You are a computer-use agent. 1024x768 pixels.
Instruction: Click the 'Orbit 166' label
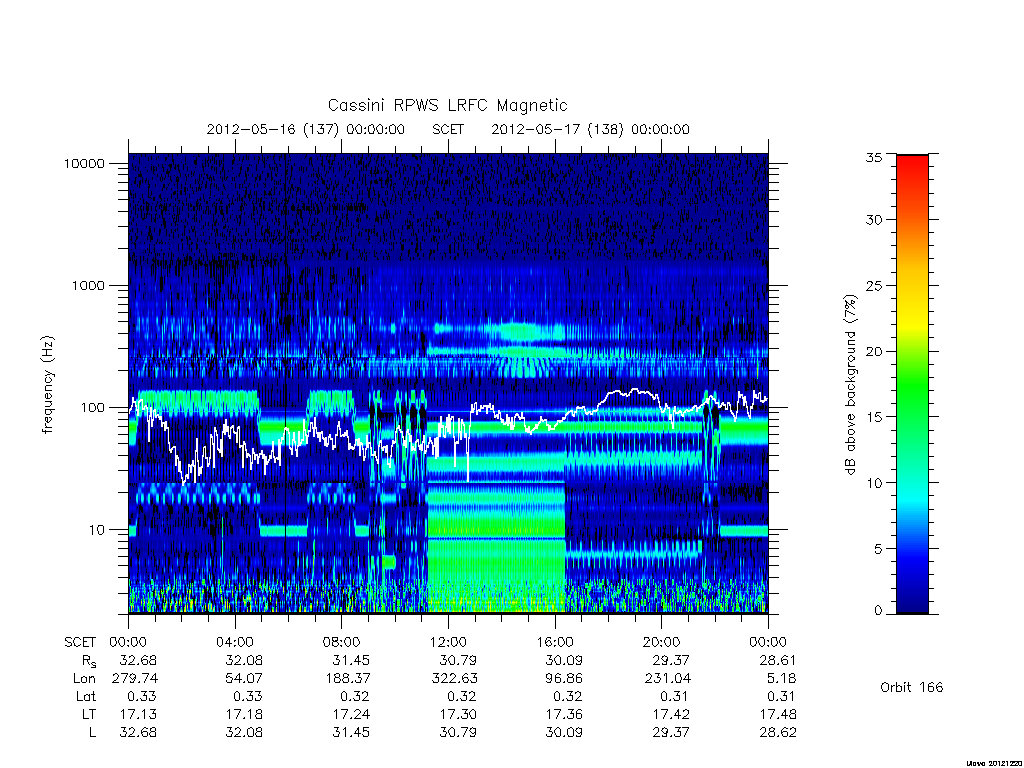(x=912, y=687)
